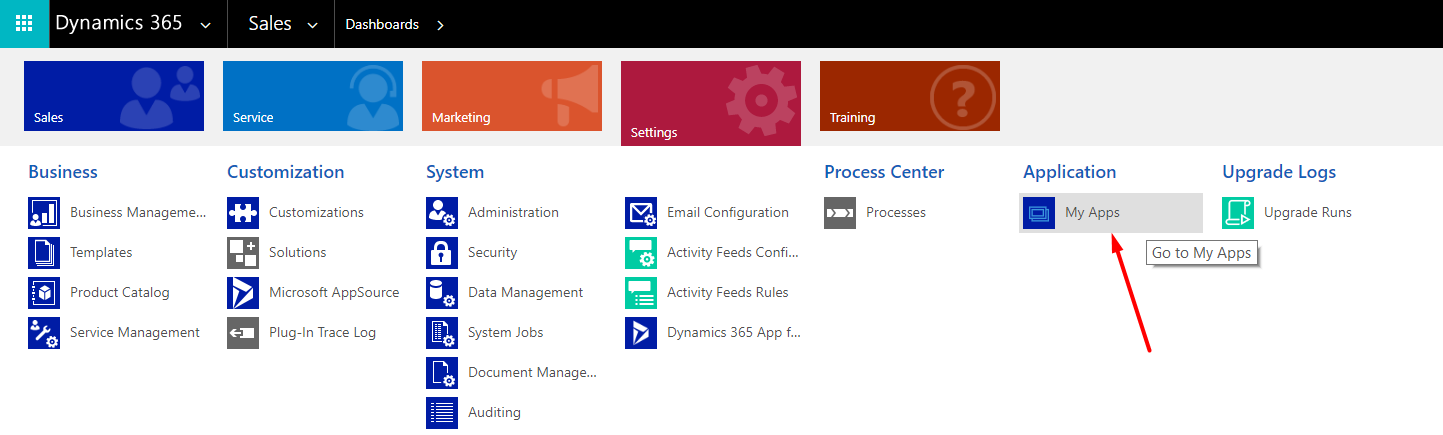Go to Plug-In Trace Log
Image resolution: width=1443 pixels, height=435 pixels.
(322, 333)
